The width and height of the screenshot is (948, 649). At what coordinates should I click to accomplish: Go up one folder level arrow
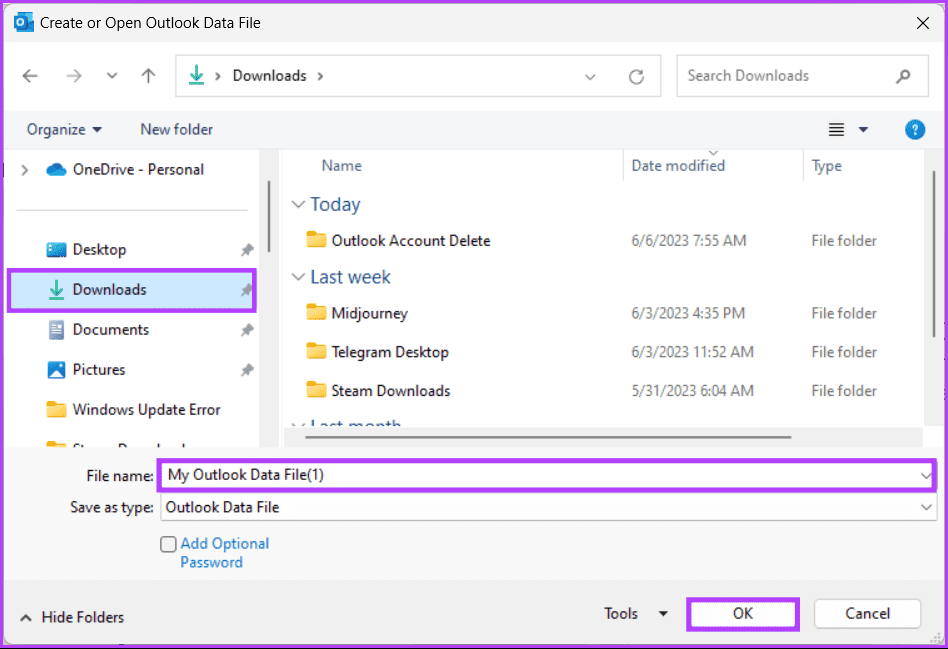coord(148,76)
